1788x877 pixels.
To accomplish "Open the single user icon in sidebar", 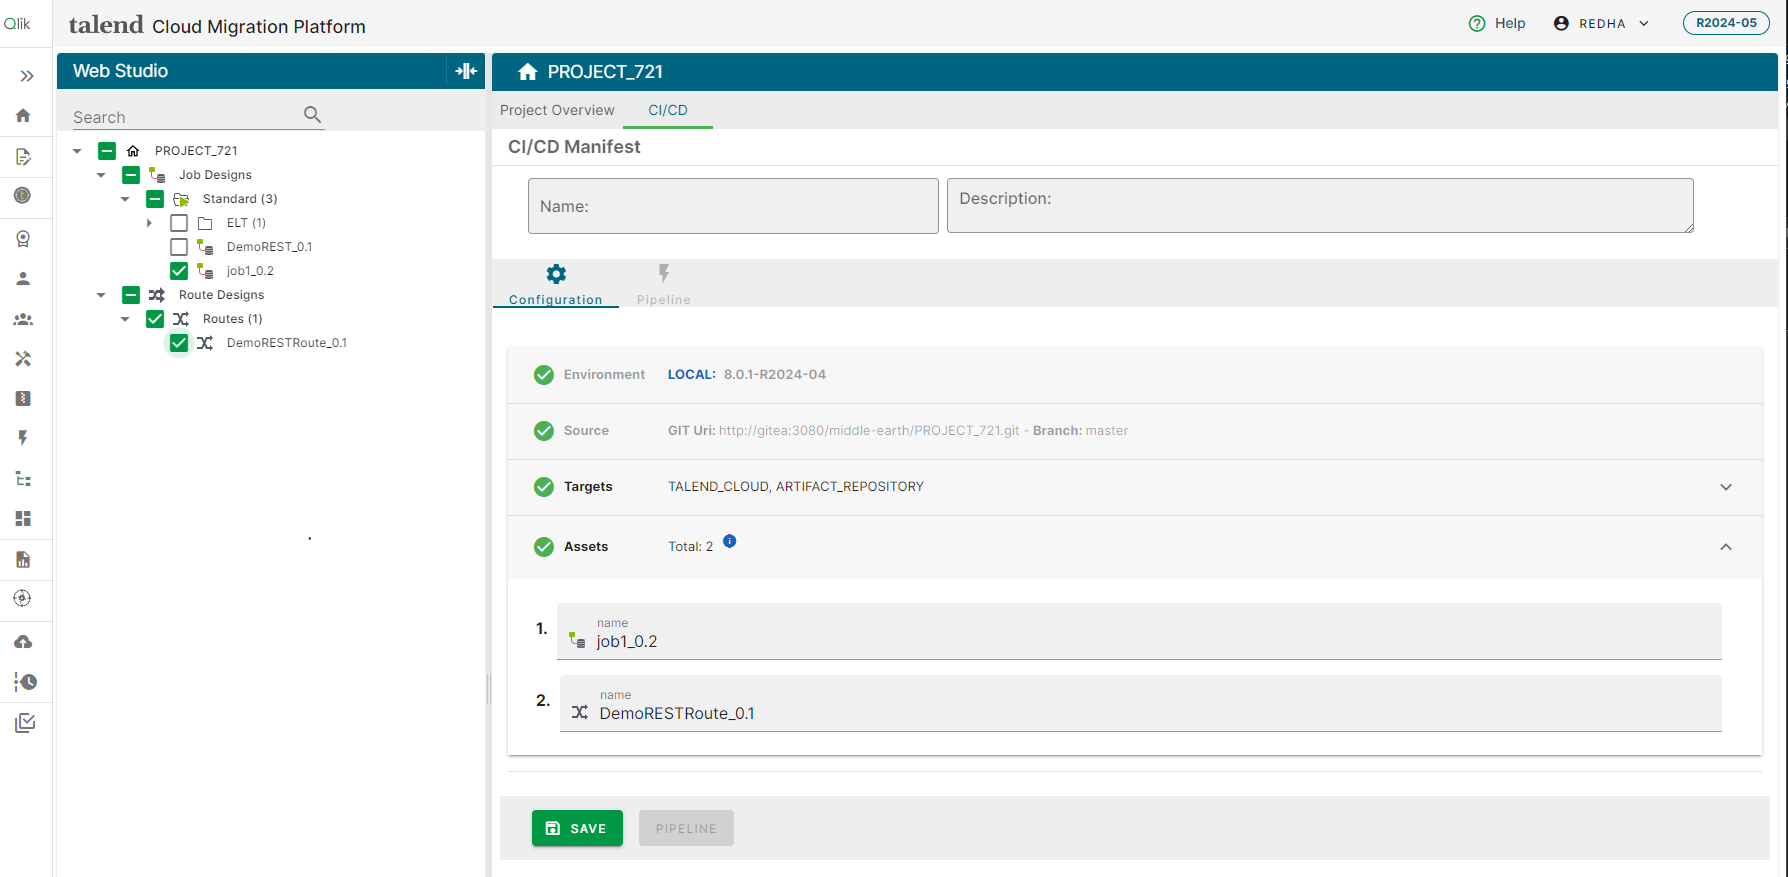I will coord(23,279).
